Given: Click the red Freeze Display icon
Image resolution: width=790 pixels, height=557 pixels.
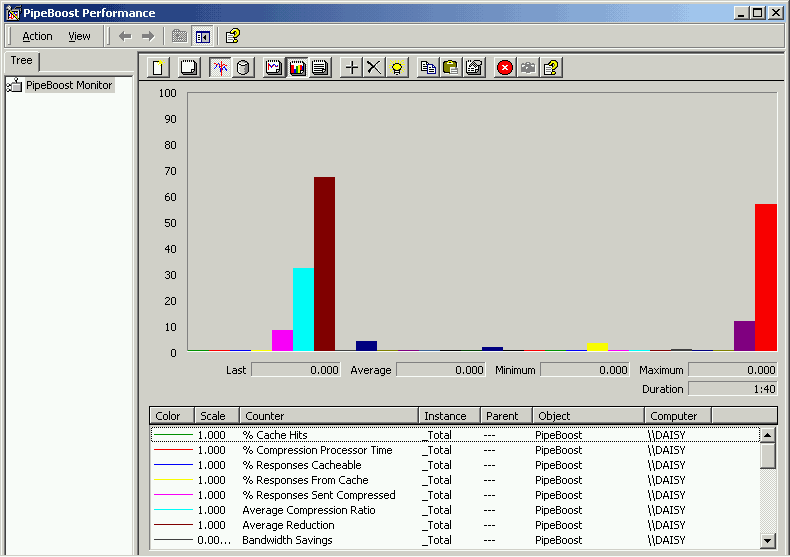Looking at the screenshot, I should coord(505,68).
